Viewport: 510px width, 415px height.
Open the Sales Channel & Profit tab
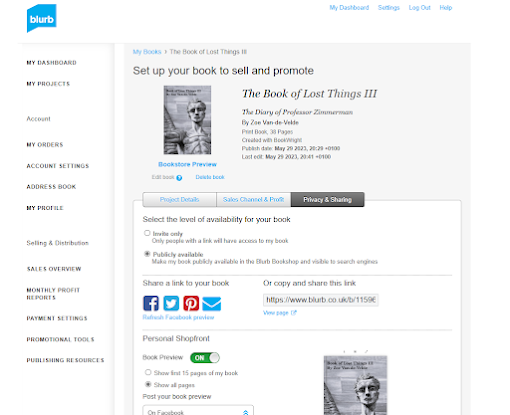coord(253,199)
